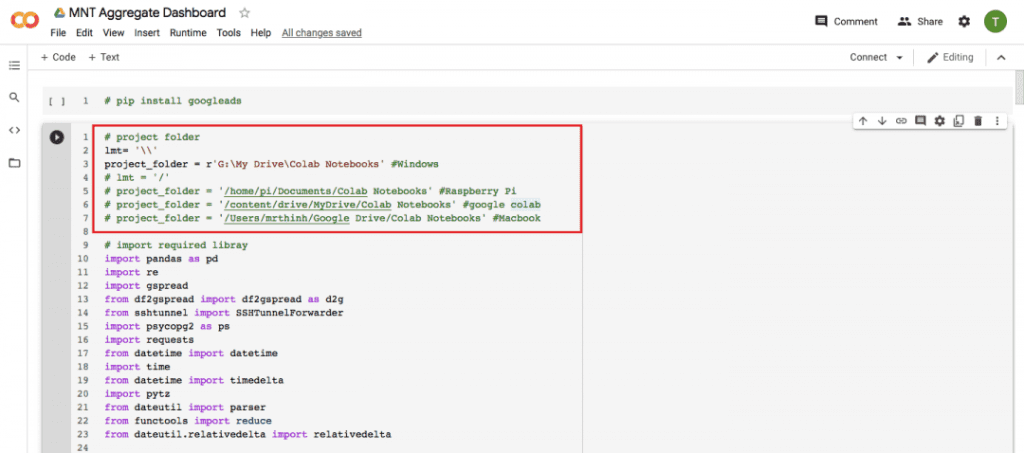Move cell up with arrow icon
Screen dimensions: 1024x453
point(863,121)
